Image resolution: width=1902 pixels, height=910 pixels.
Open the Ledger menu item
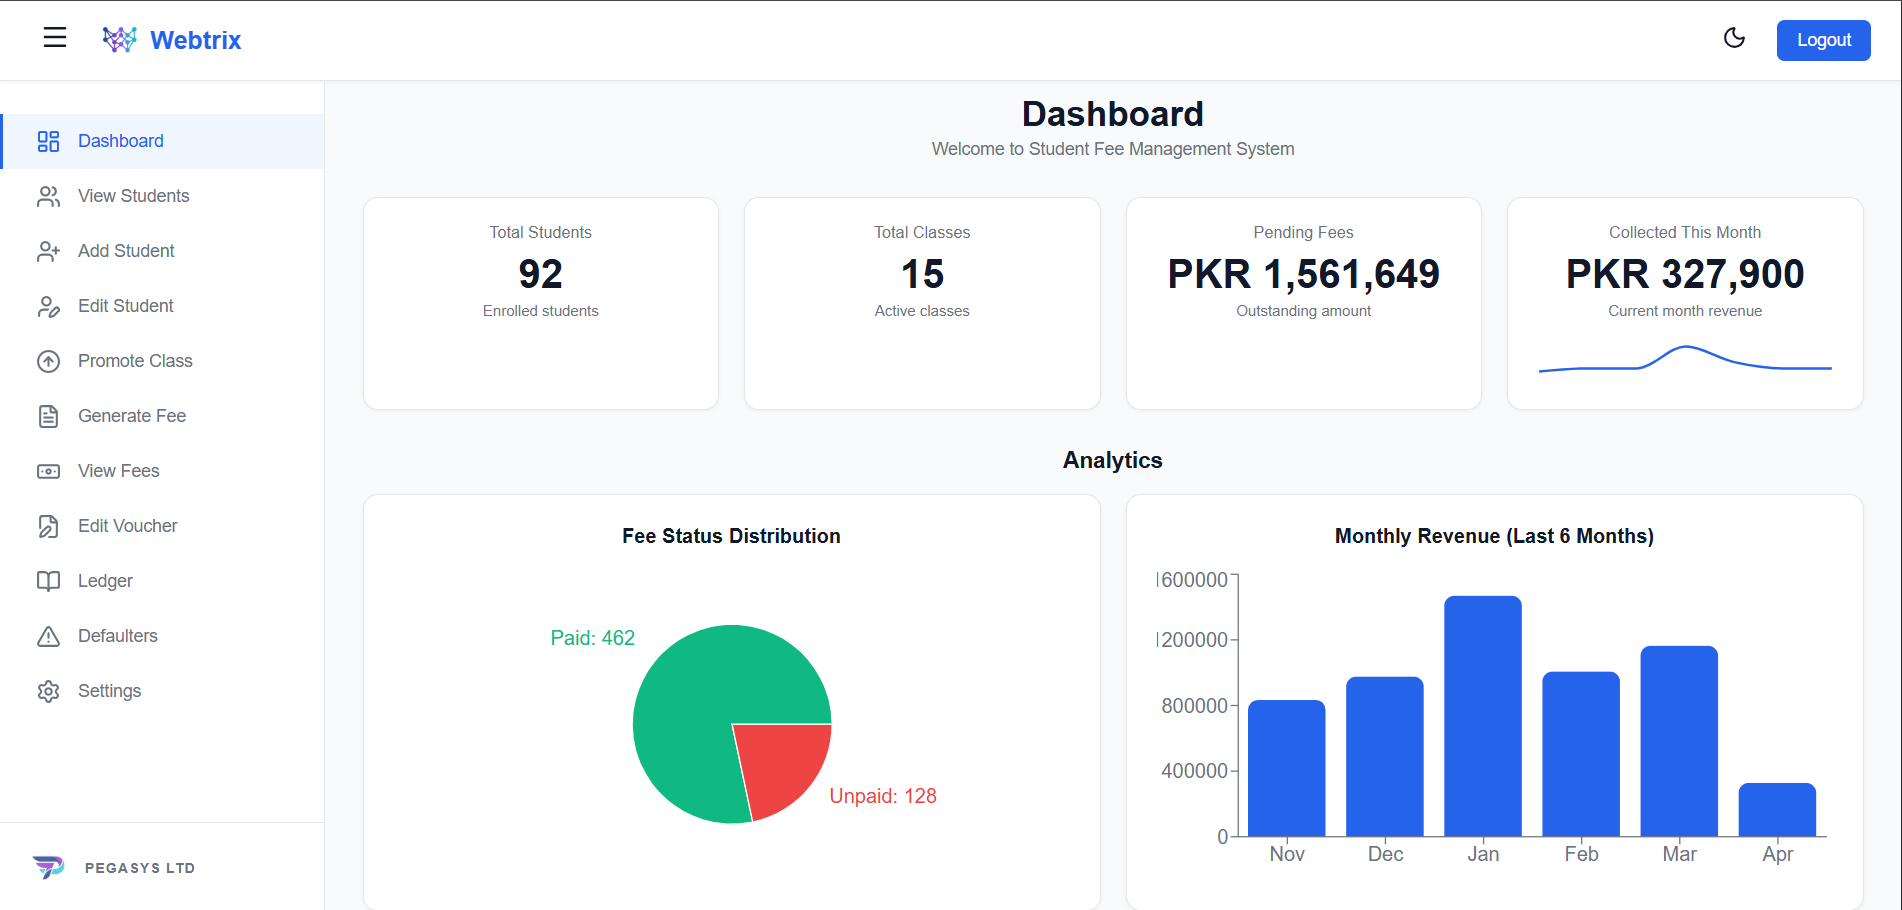[105, 581]
